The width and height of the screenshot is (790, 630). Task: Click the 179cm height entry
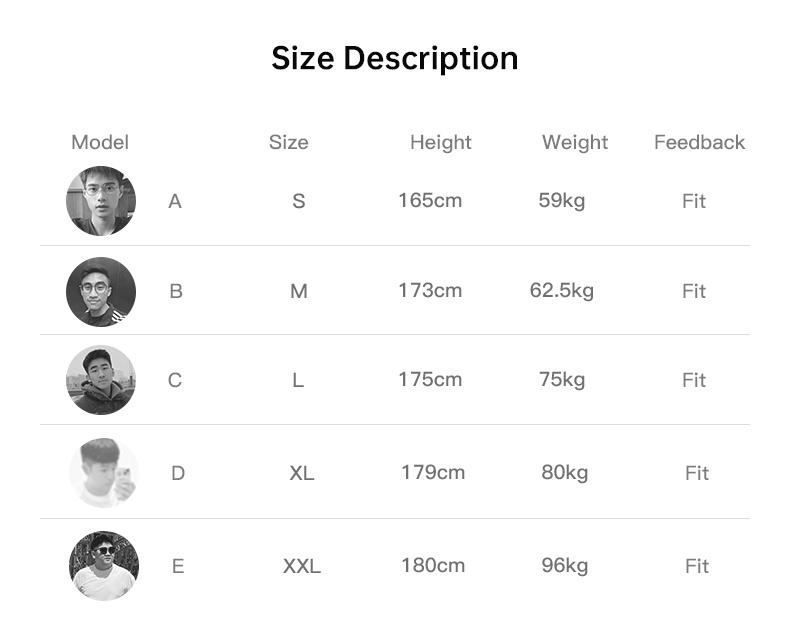click(x=433, y=473)
